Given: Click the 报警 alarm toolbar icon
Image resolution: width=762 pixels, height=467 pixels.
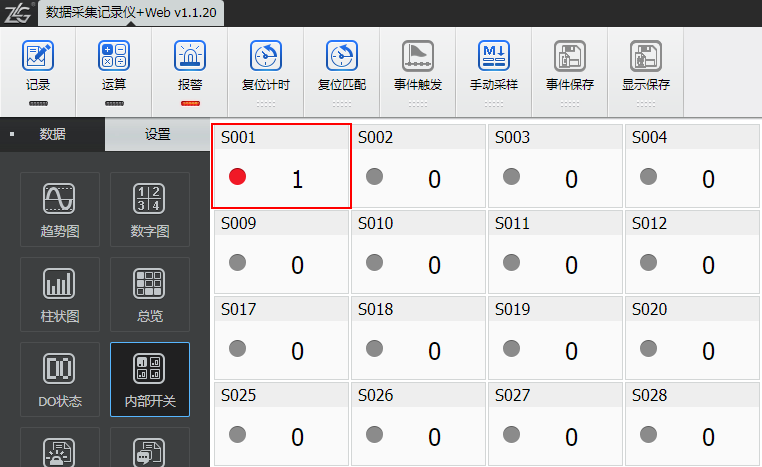Looking at the screenshot, I should pos(190,56).
